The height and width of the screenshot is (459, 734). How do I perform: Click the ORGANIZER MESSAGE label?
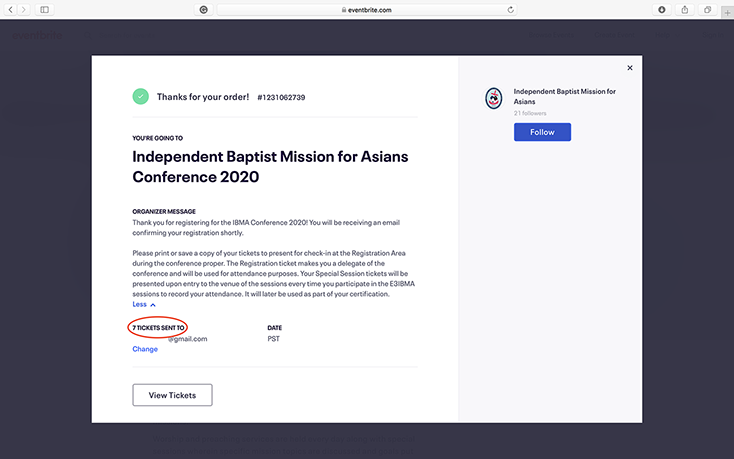point(164,211)
